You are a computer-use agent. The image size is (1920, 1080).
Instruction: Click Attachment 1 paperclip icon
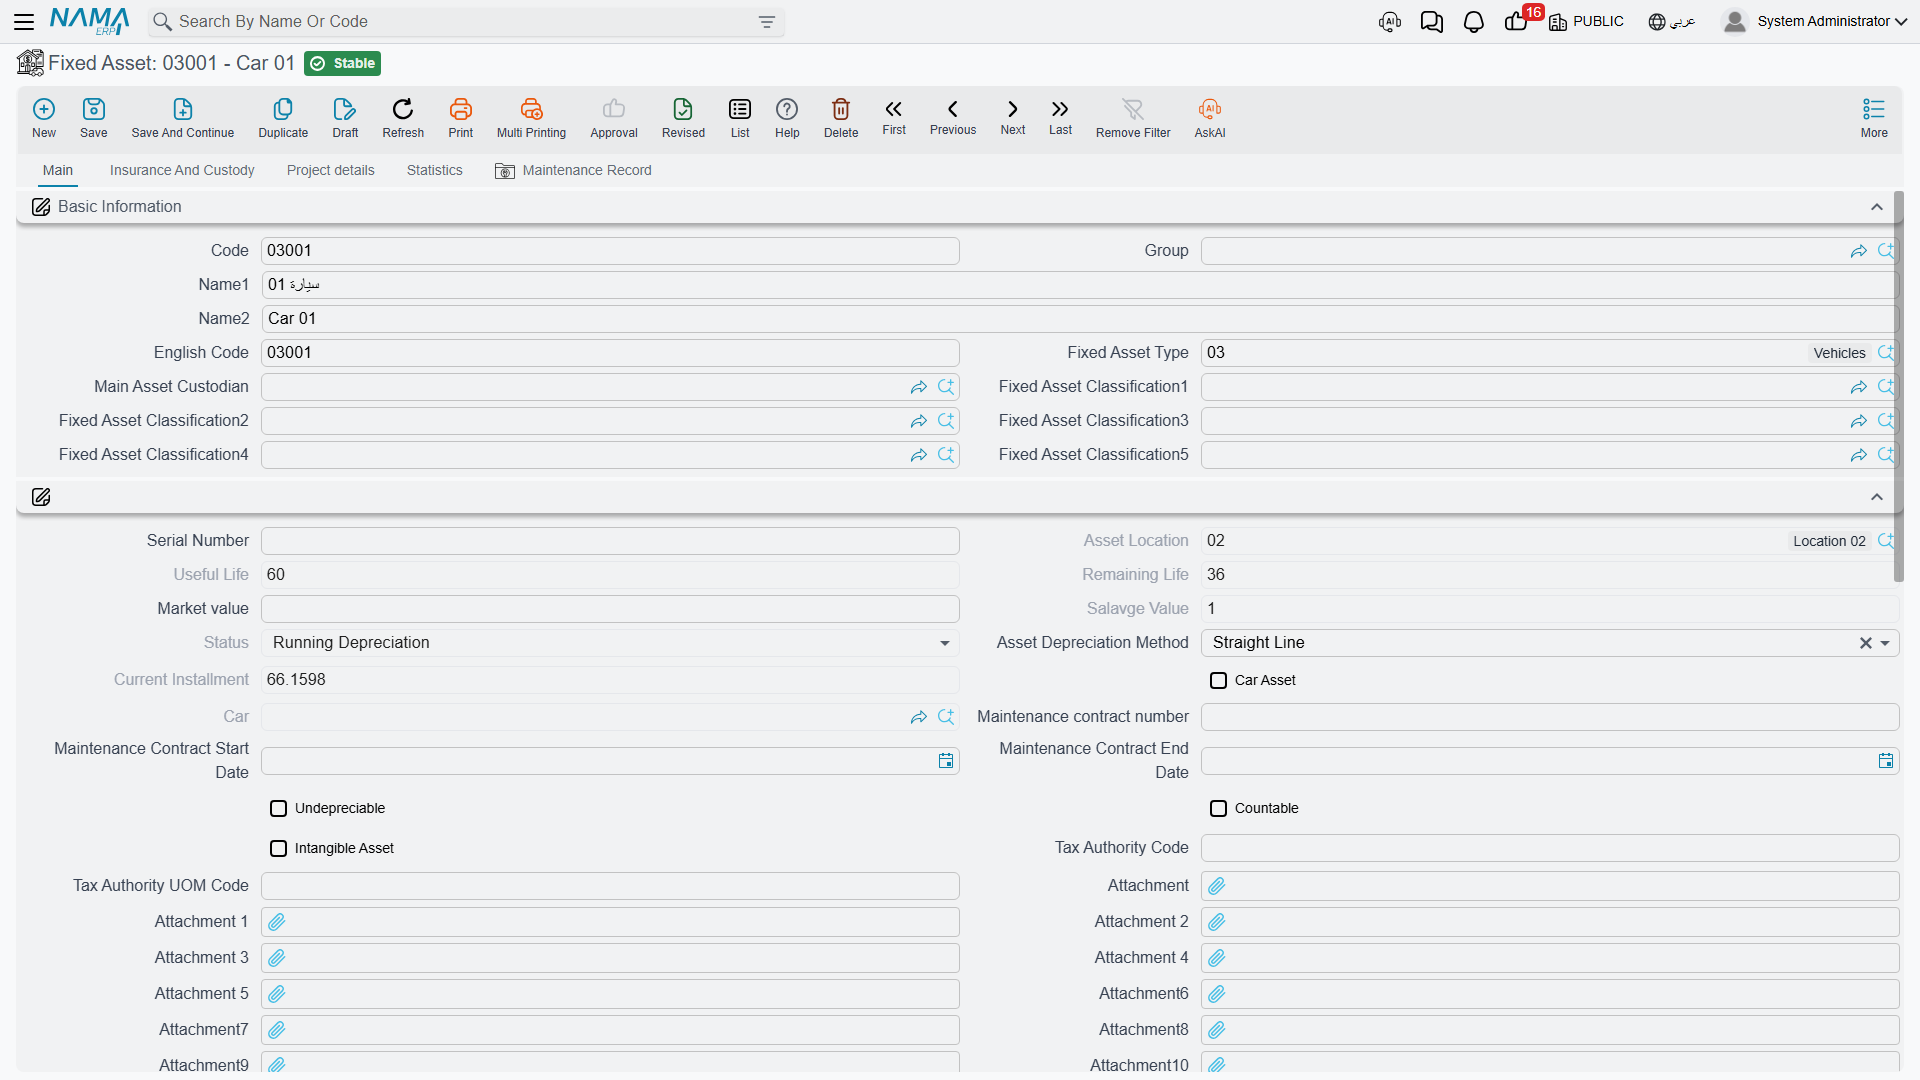pyautogui.click(x=277, y=922)
